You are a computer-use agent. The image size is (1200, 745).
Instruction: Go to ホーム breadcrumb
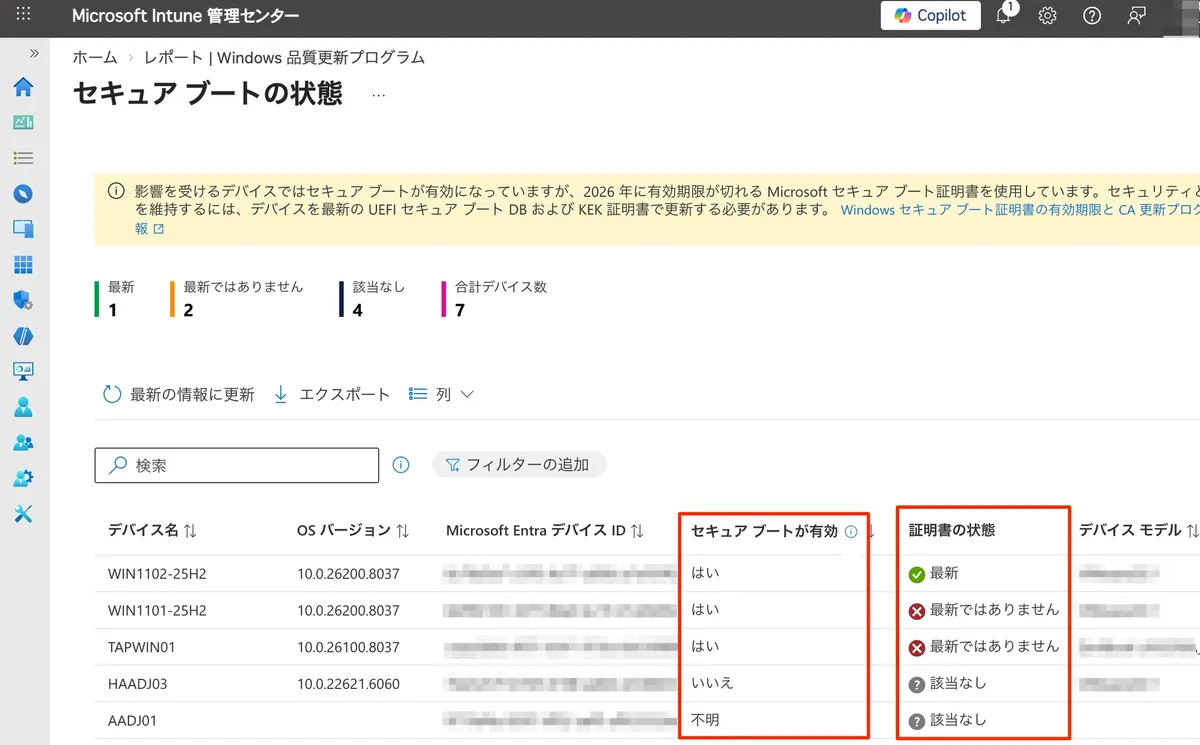94,58
